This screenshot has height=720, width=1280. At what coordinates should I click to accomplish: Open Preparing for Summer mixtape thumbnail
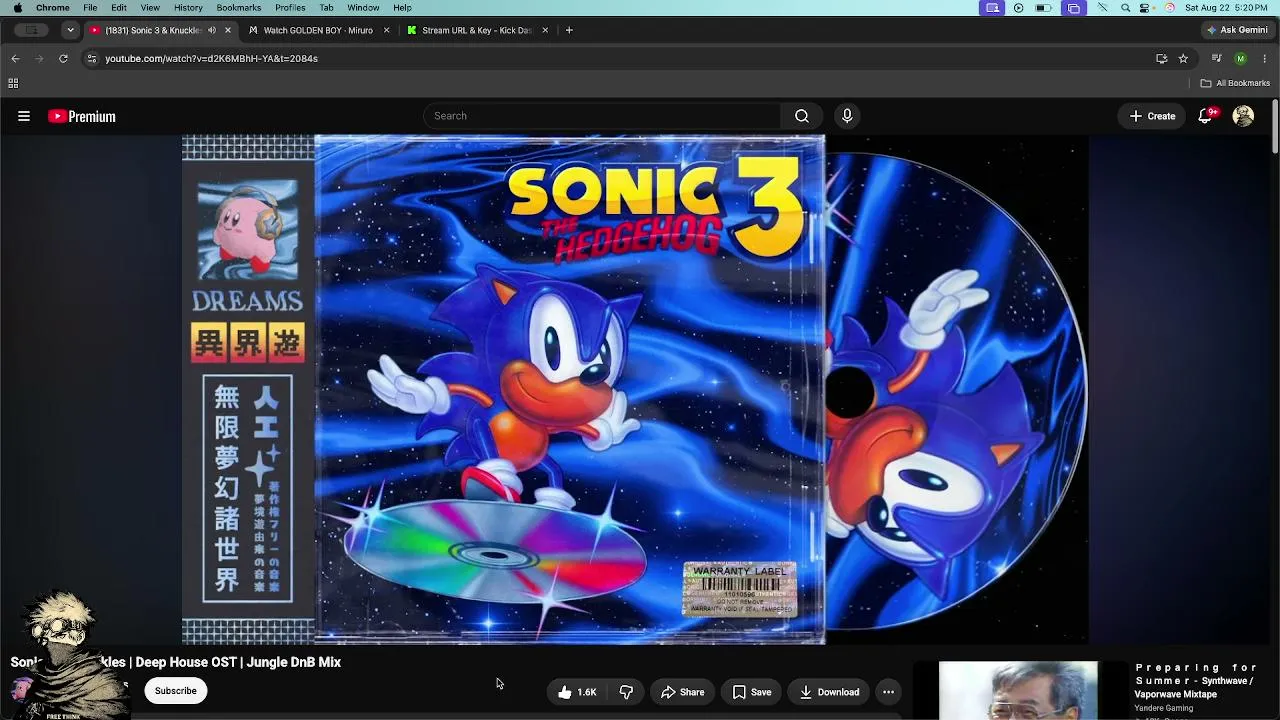click(1018, 690)
